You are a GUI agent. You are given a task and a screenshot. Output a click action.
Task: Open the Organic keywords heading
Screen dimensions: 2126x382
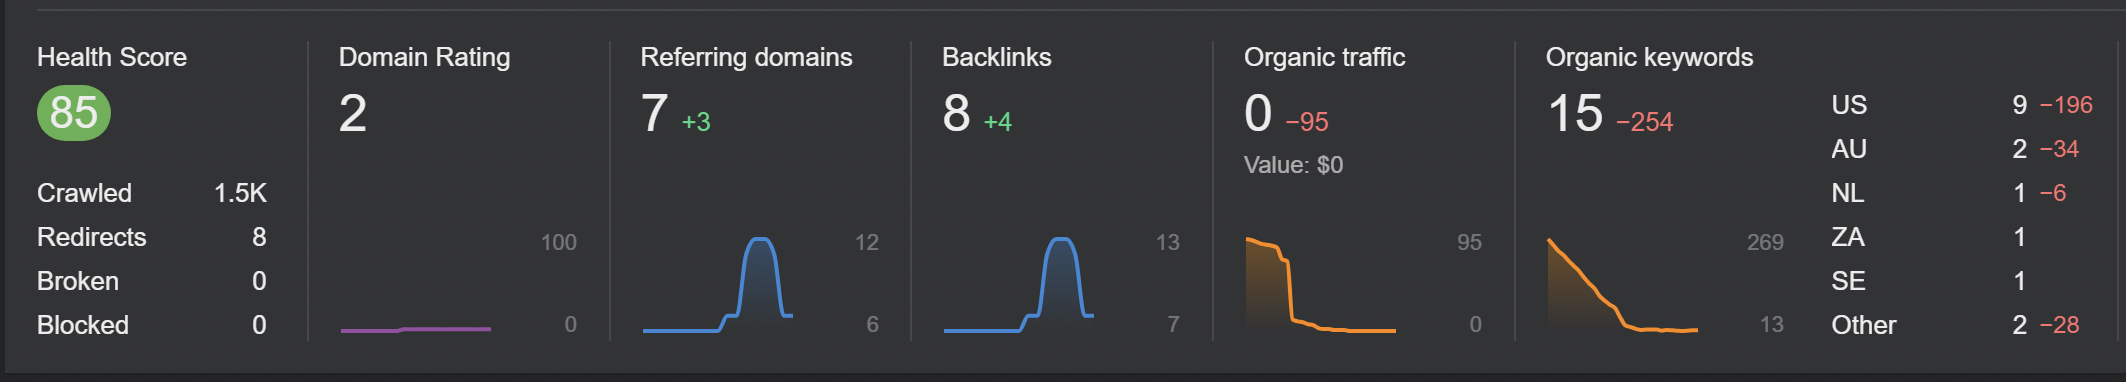1649,57
